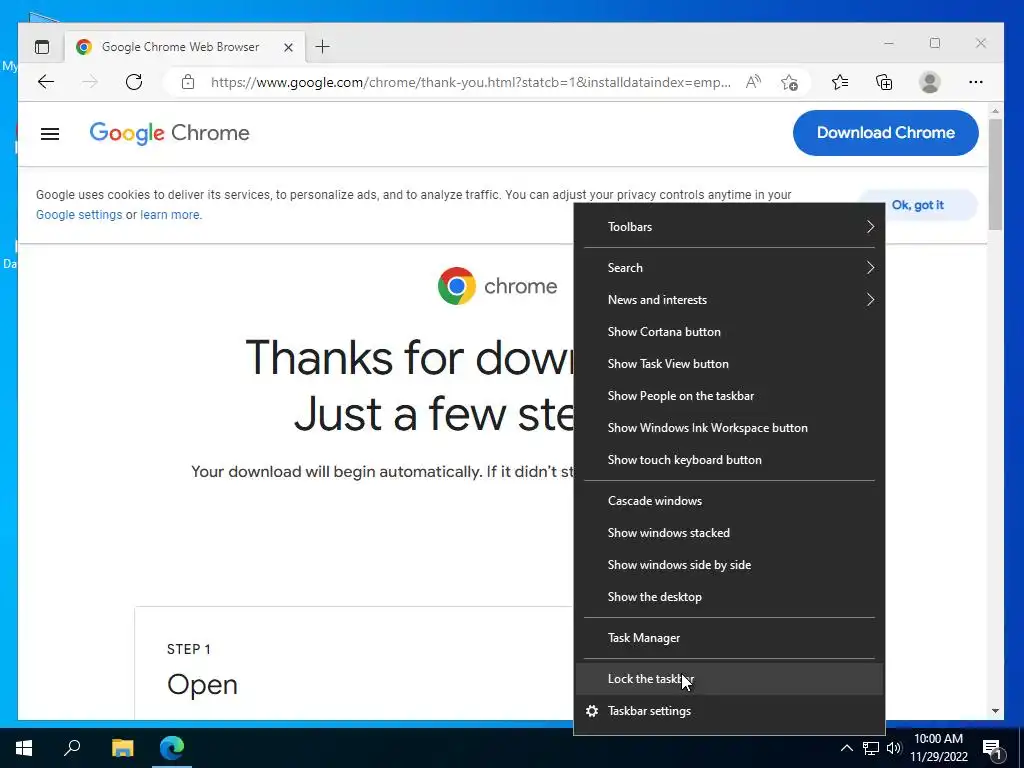Viewport: 1024px width, 768px height.
Task: Click the Edge back navigation arrow
Action: coord(46,82)
